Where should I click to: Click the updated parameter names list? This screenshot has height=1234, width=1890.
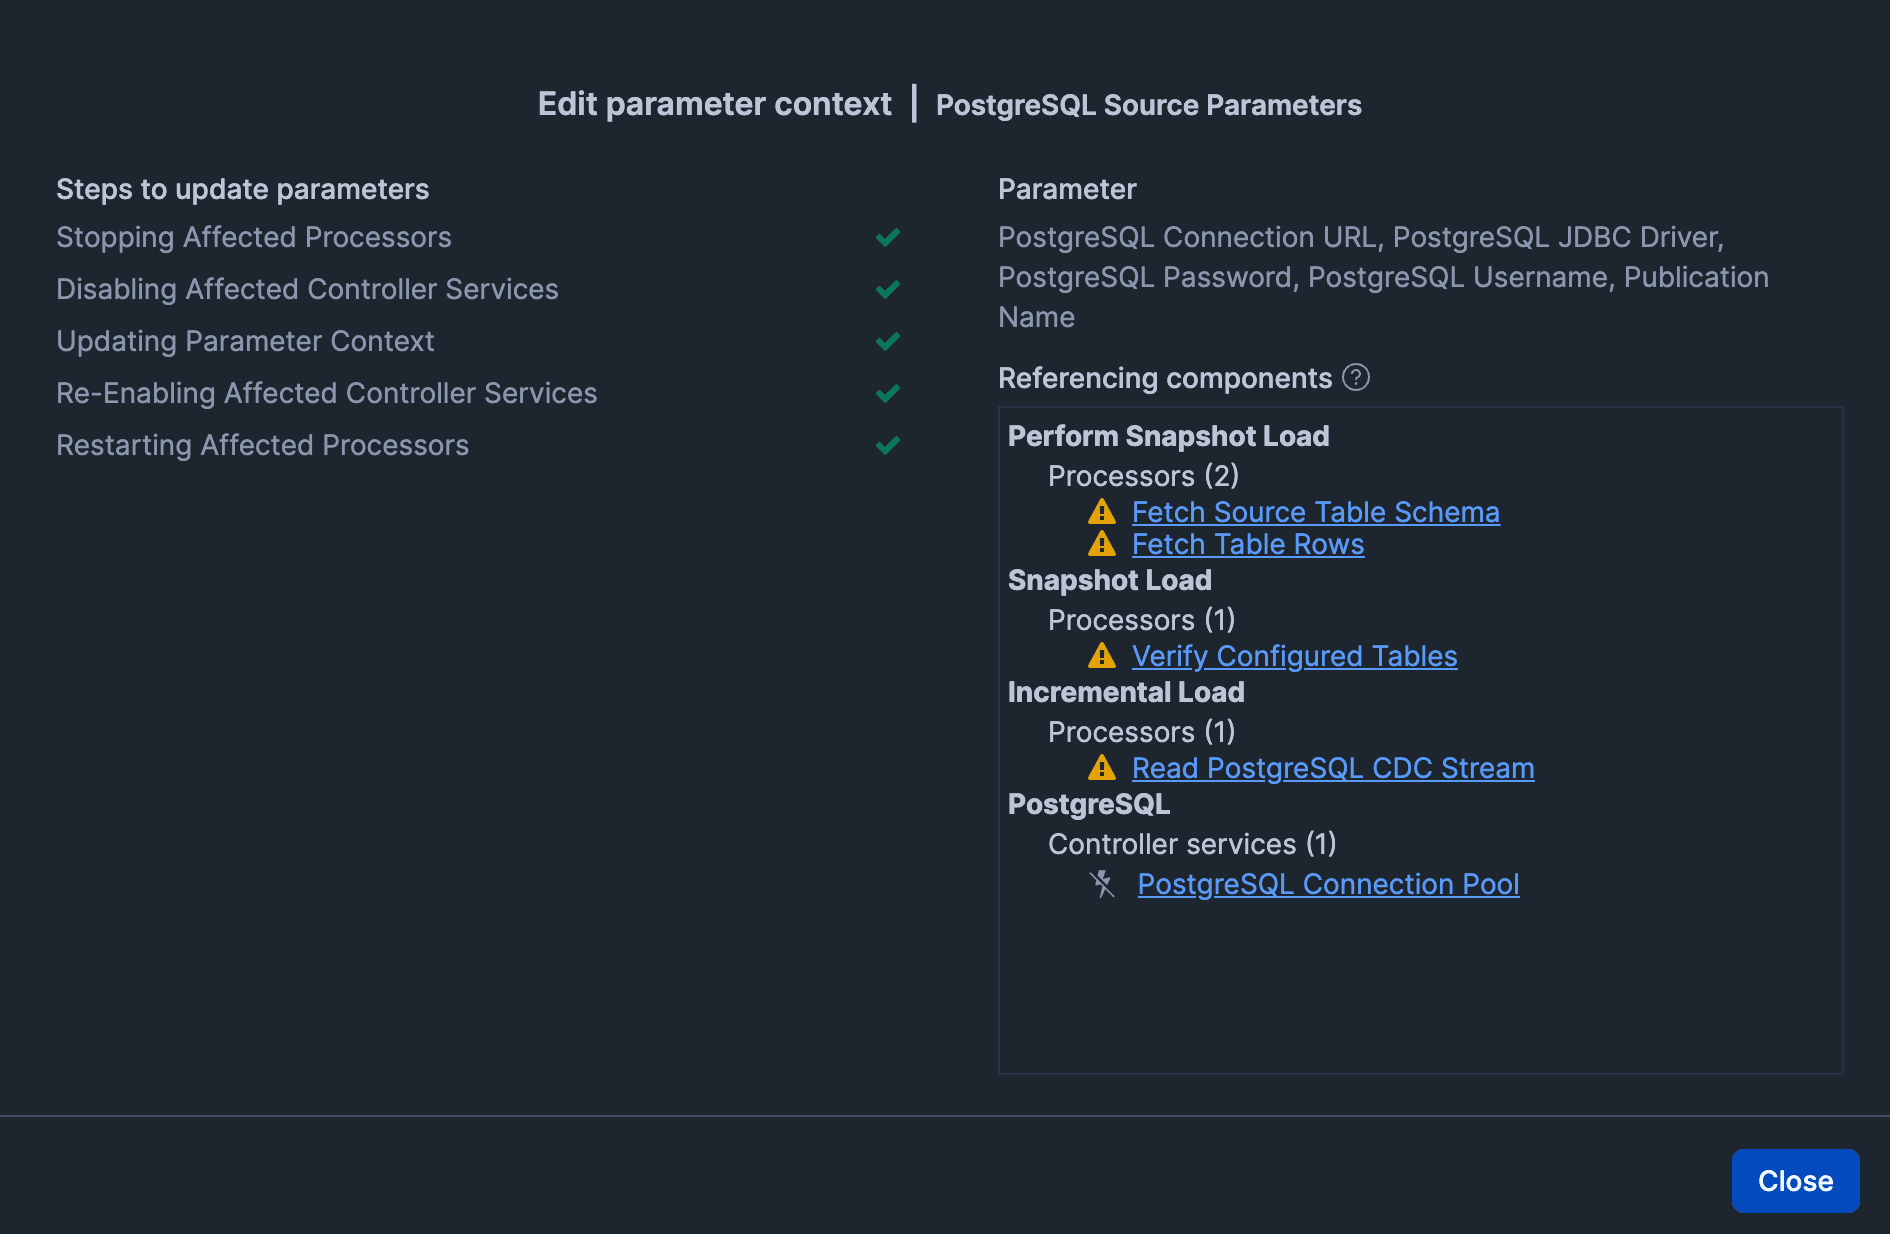click(1383, 277)
